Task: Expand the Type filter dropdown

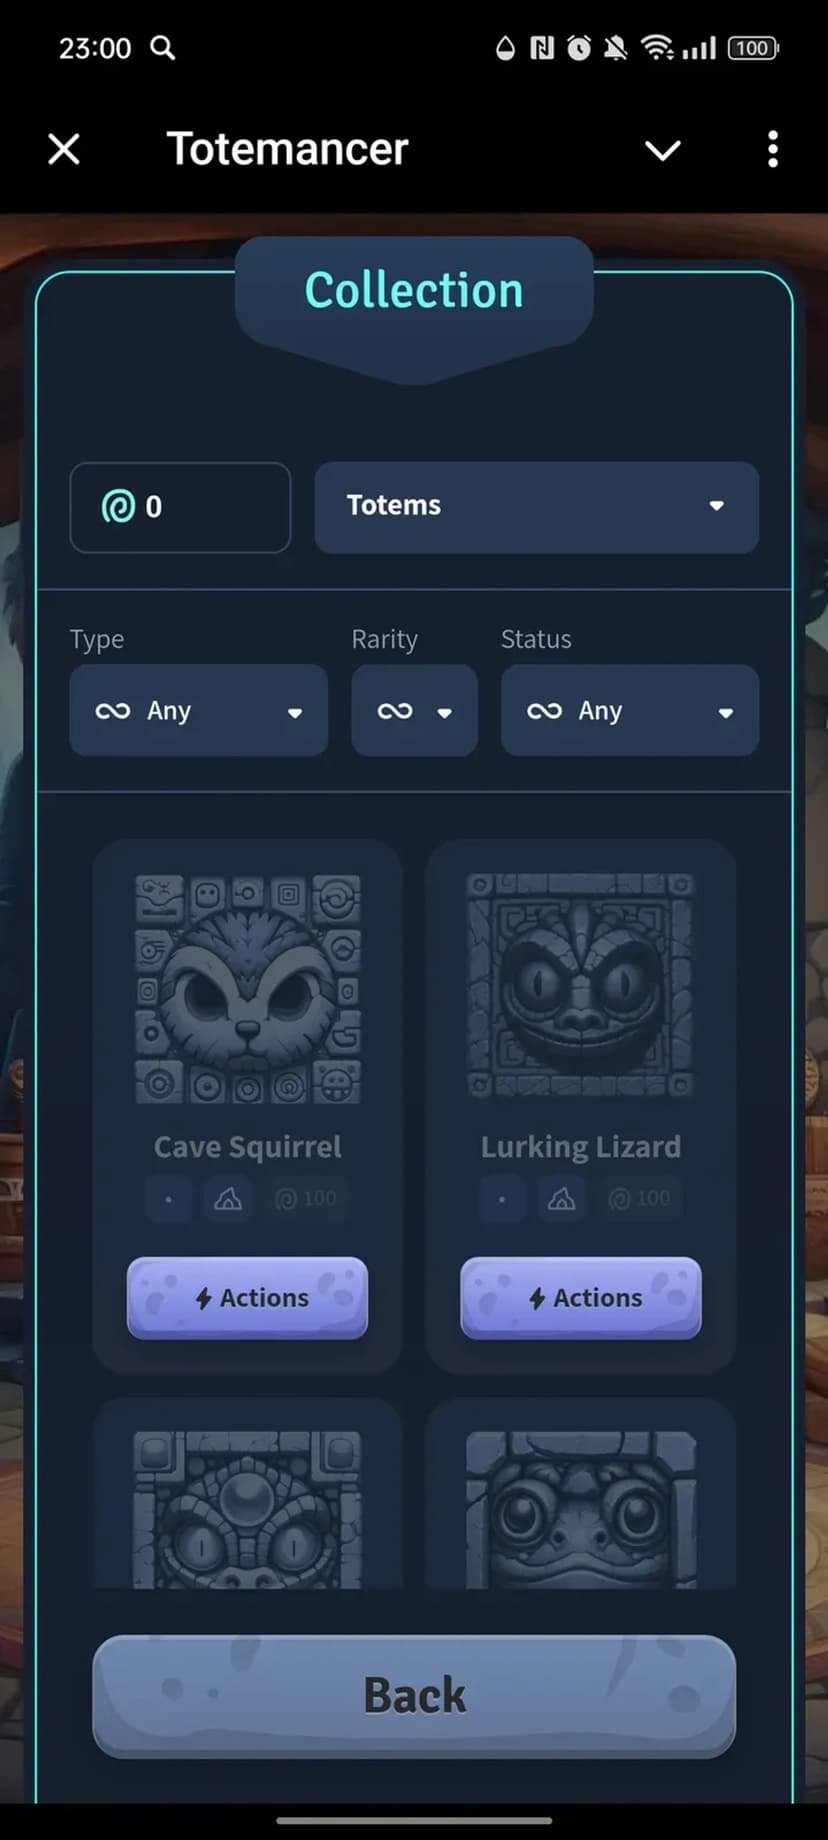Action: pyautogui.click(x=198, y=710)
